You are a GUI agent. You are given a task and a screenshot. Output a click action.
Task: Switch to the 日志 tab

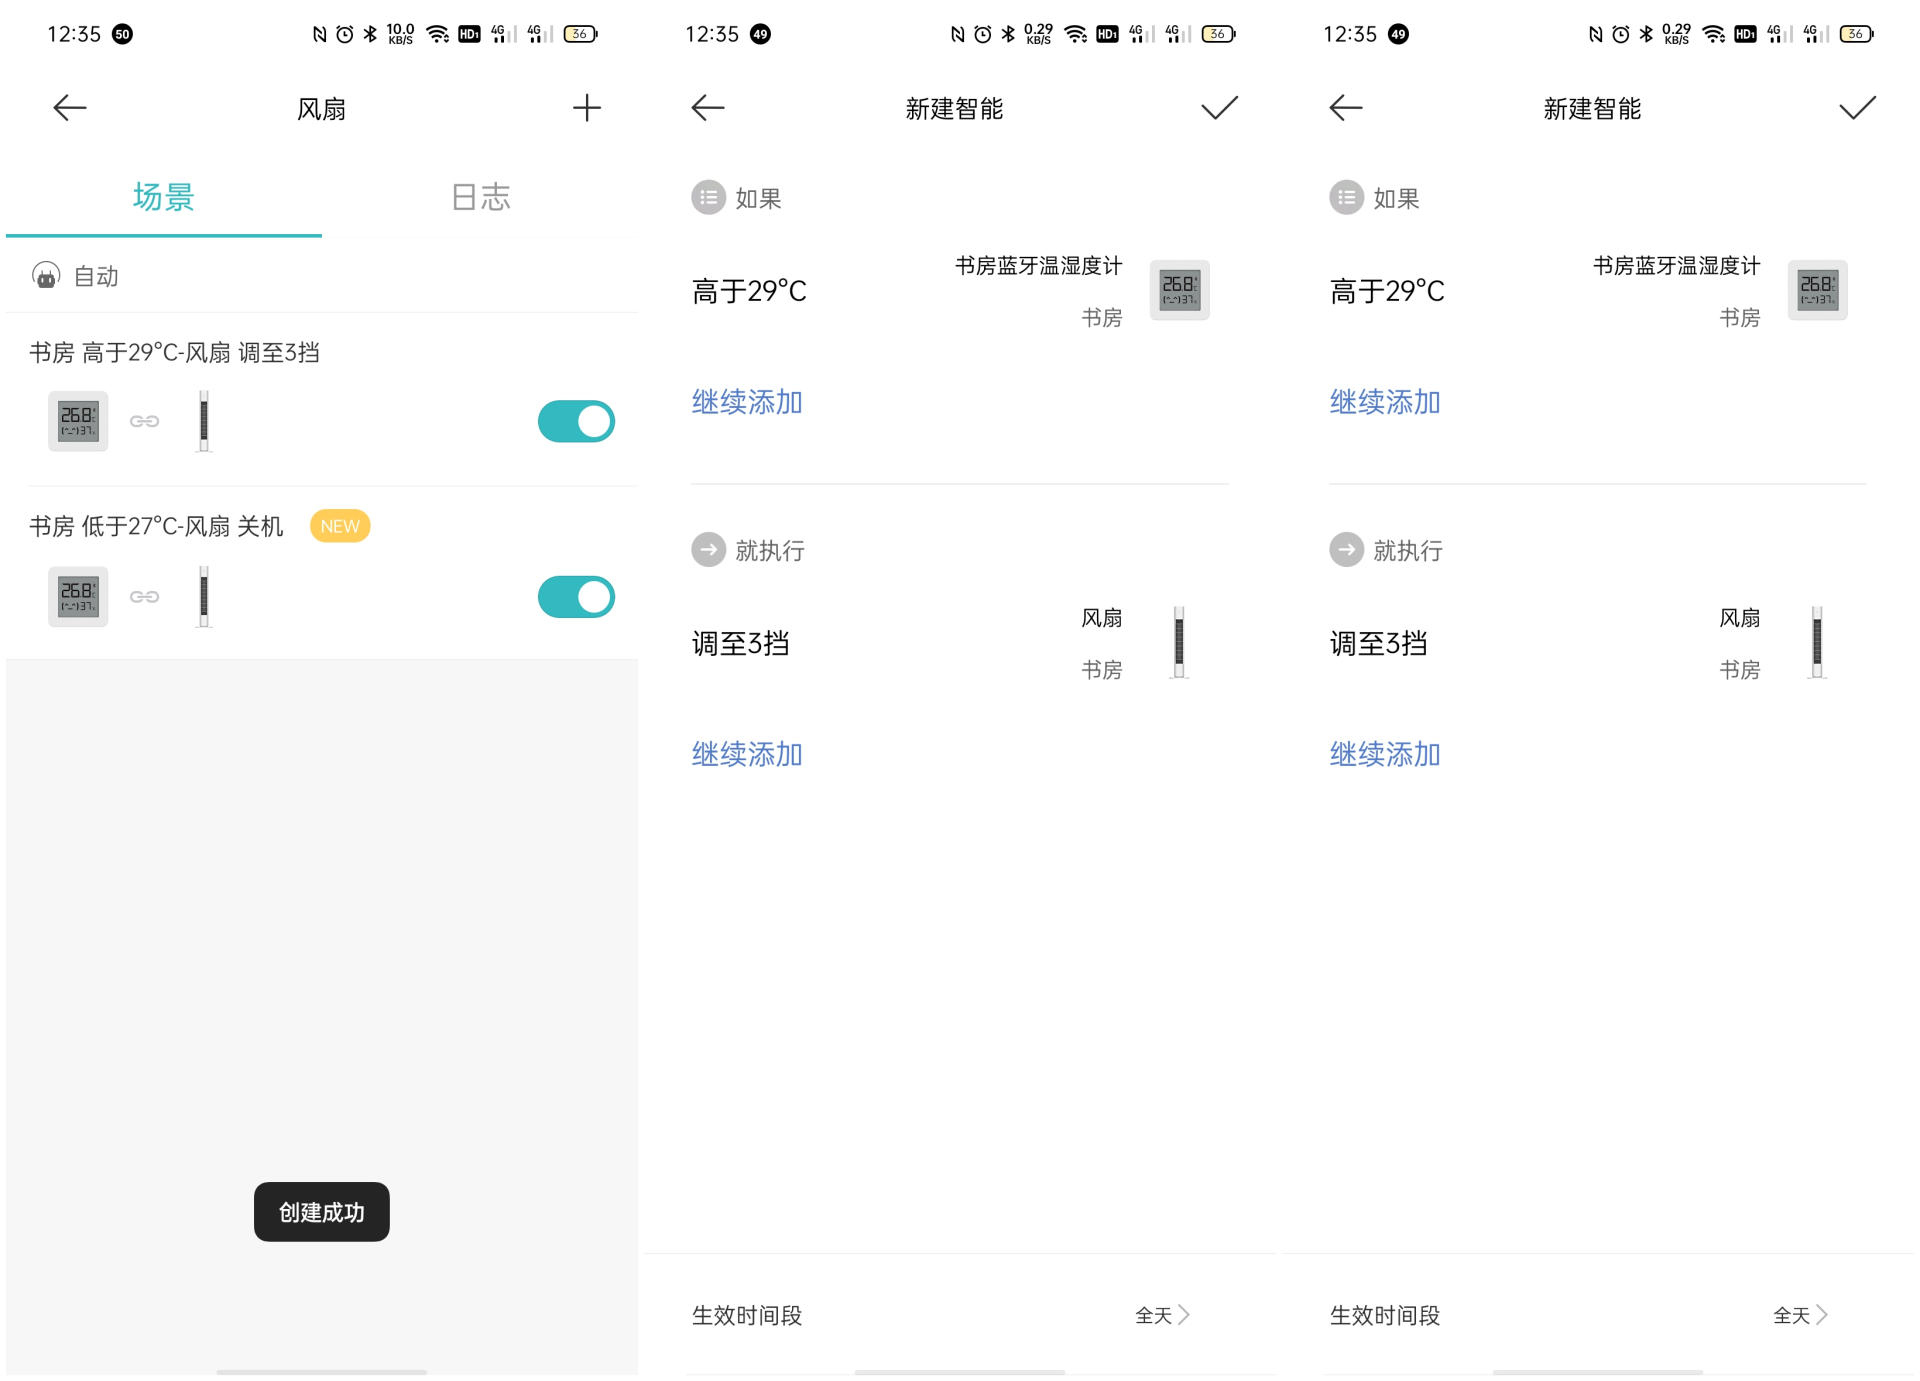point(480,197)
